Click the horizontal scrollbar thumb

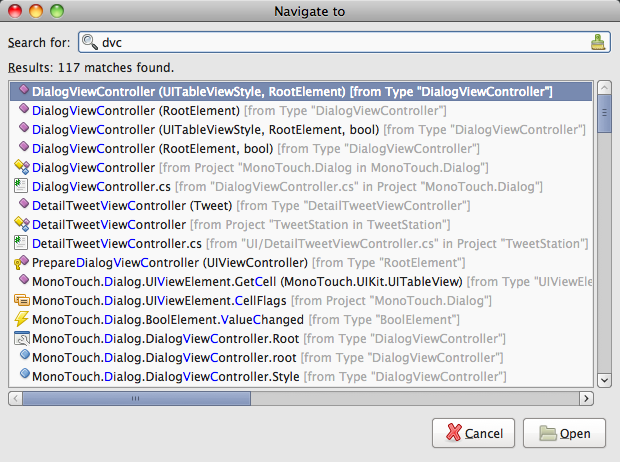point(136,398)
